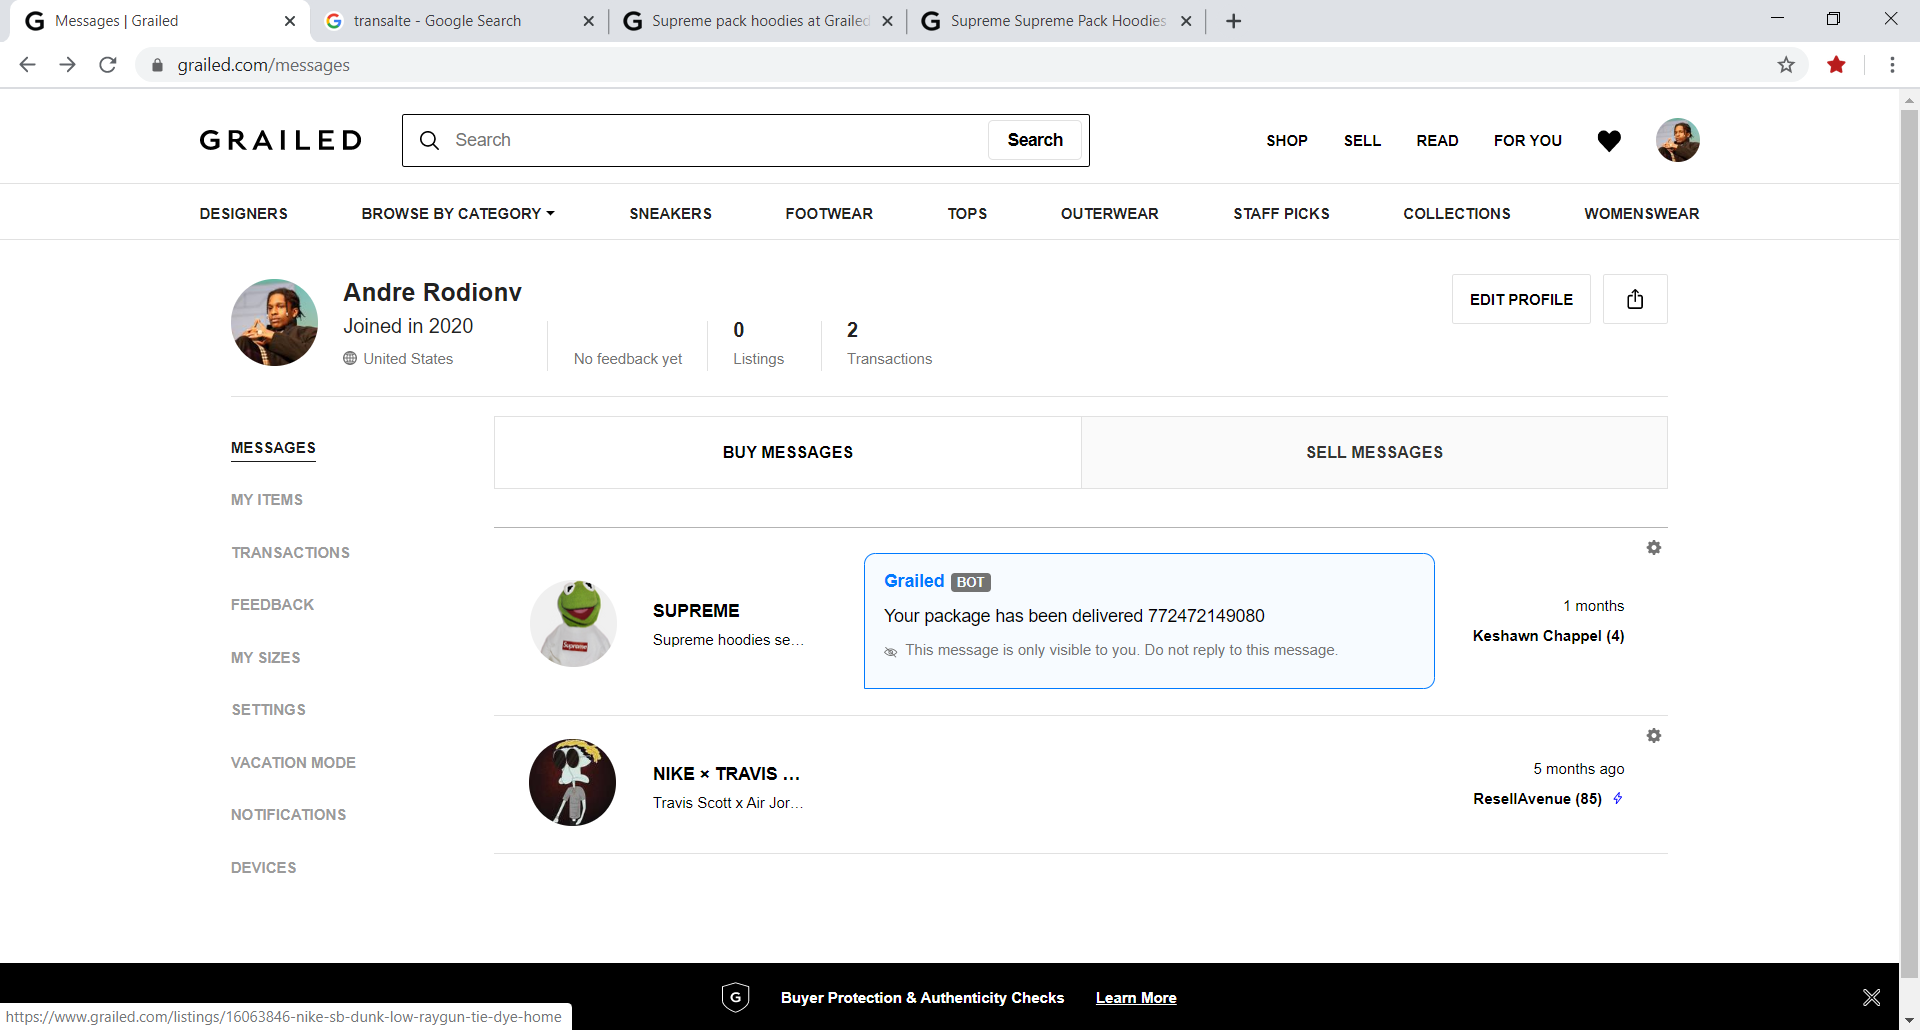1920x1030 pixels.
Task: Open WOMENSWEAR section
Action: (1641, 214)
